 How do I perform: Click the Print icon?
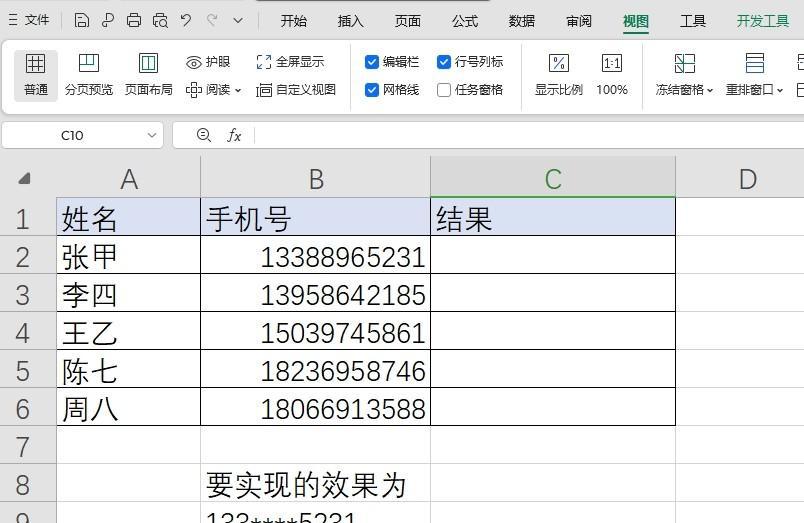click(134, 21)
